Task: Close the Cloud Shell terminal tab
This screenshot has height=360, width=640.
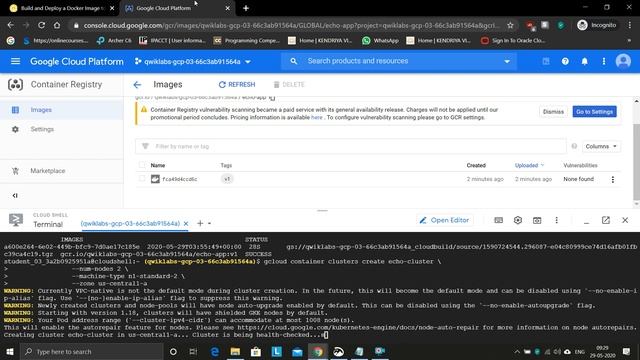Action: click(x=186, y=224)
